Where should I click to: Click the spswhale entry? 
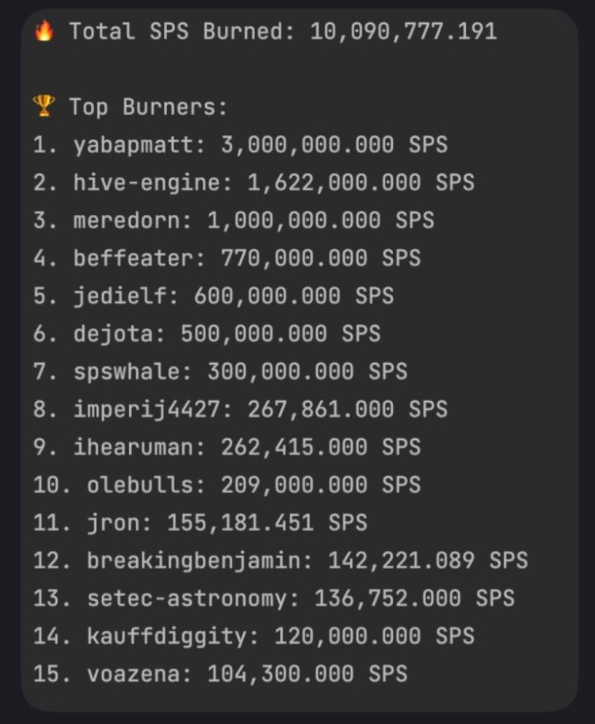220,372
